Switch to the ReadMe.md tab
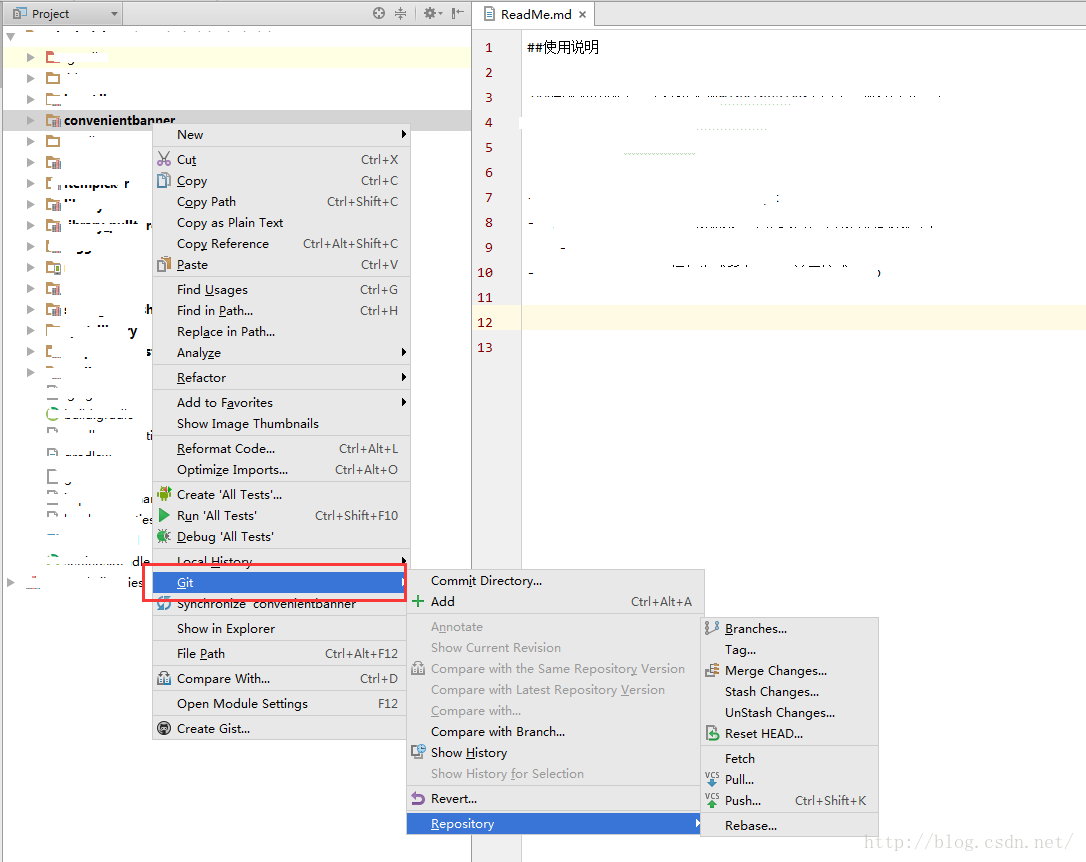The image size is (1086, 862). [536, 15]
